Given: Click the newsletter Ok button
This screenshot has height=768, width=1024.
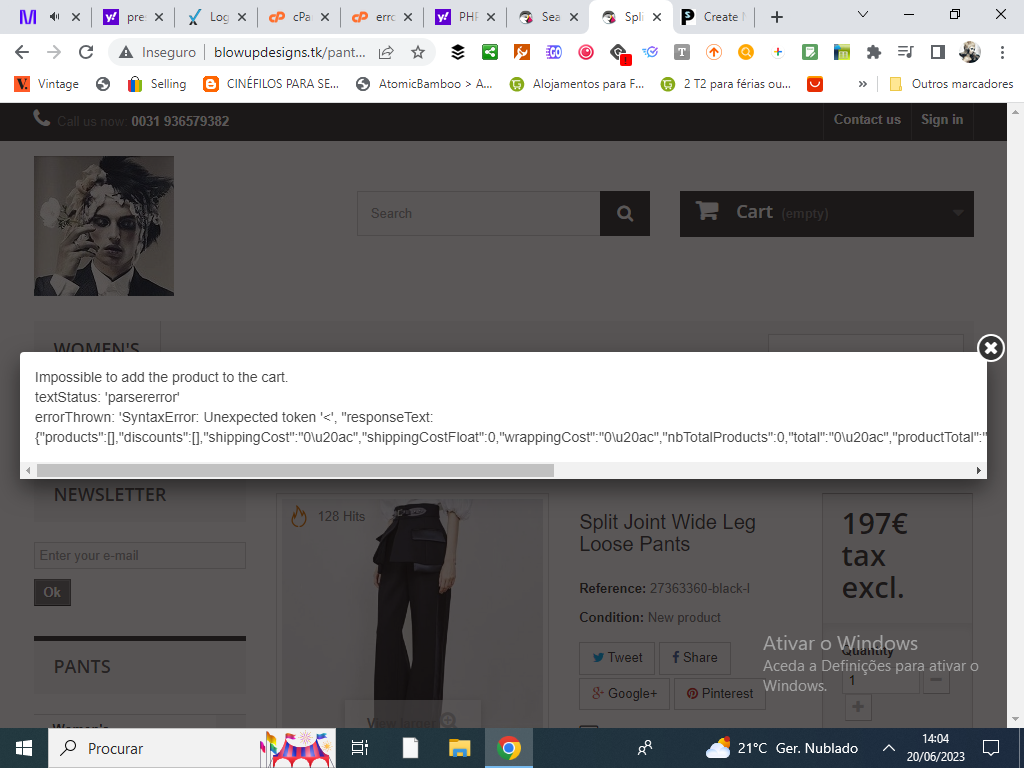Looking at the screenshot, I should tap(52, 592).
